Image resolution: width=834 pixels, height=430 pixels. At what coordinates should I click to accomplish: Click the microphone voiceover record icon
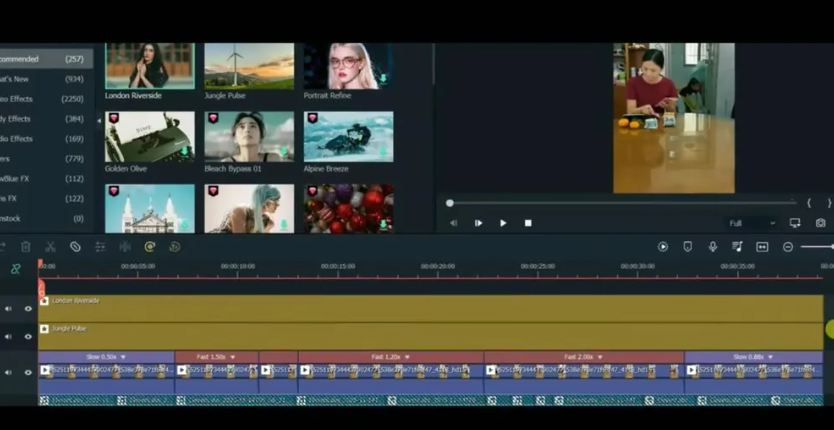pyautogui.click(x=712, y=247)
